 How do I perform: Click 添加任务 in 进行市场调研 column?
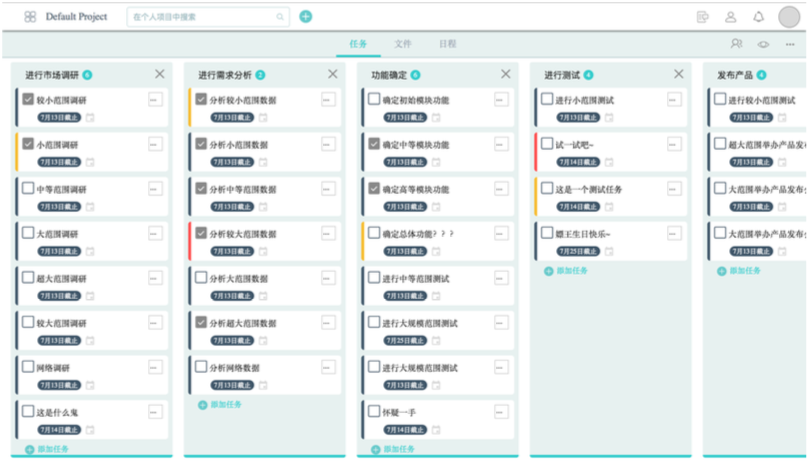click(x=47, y=449)
